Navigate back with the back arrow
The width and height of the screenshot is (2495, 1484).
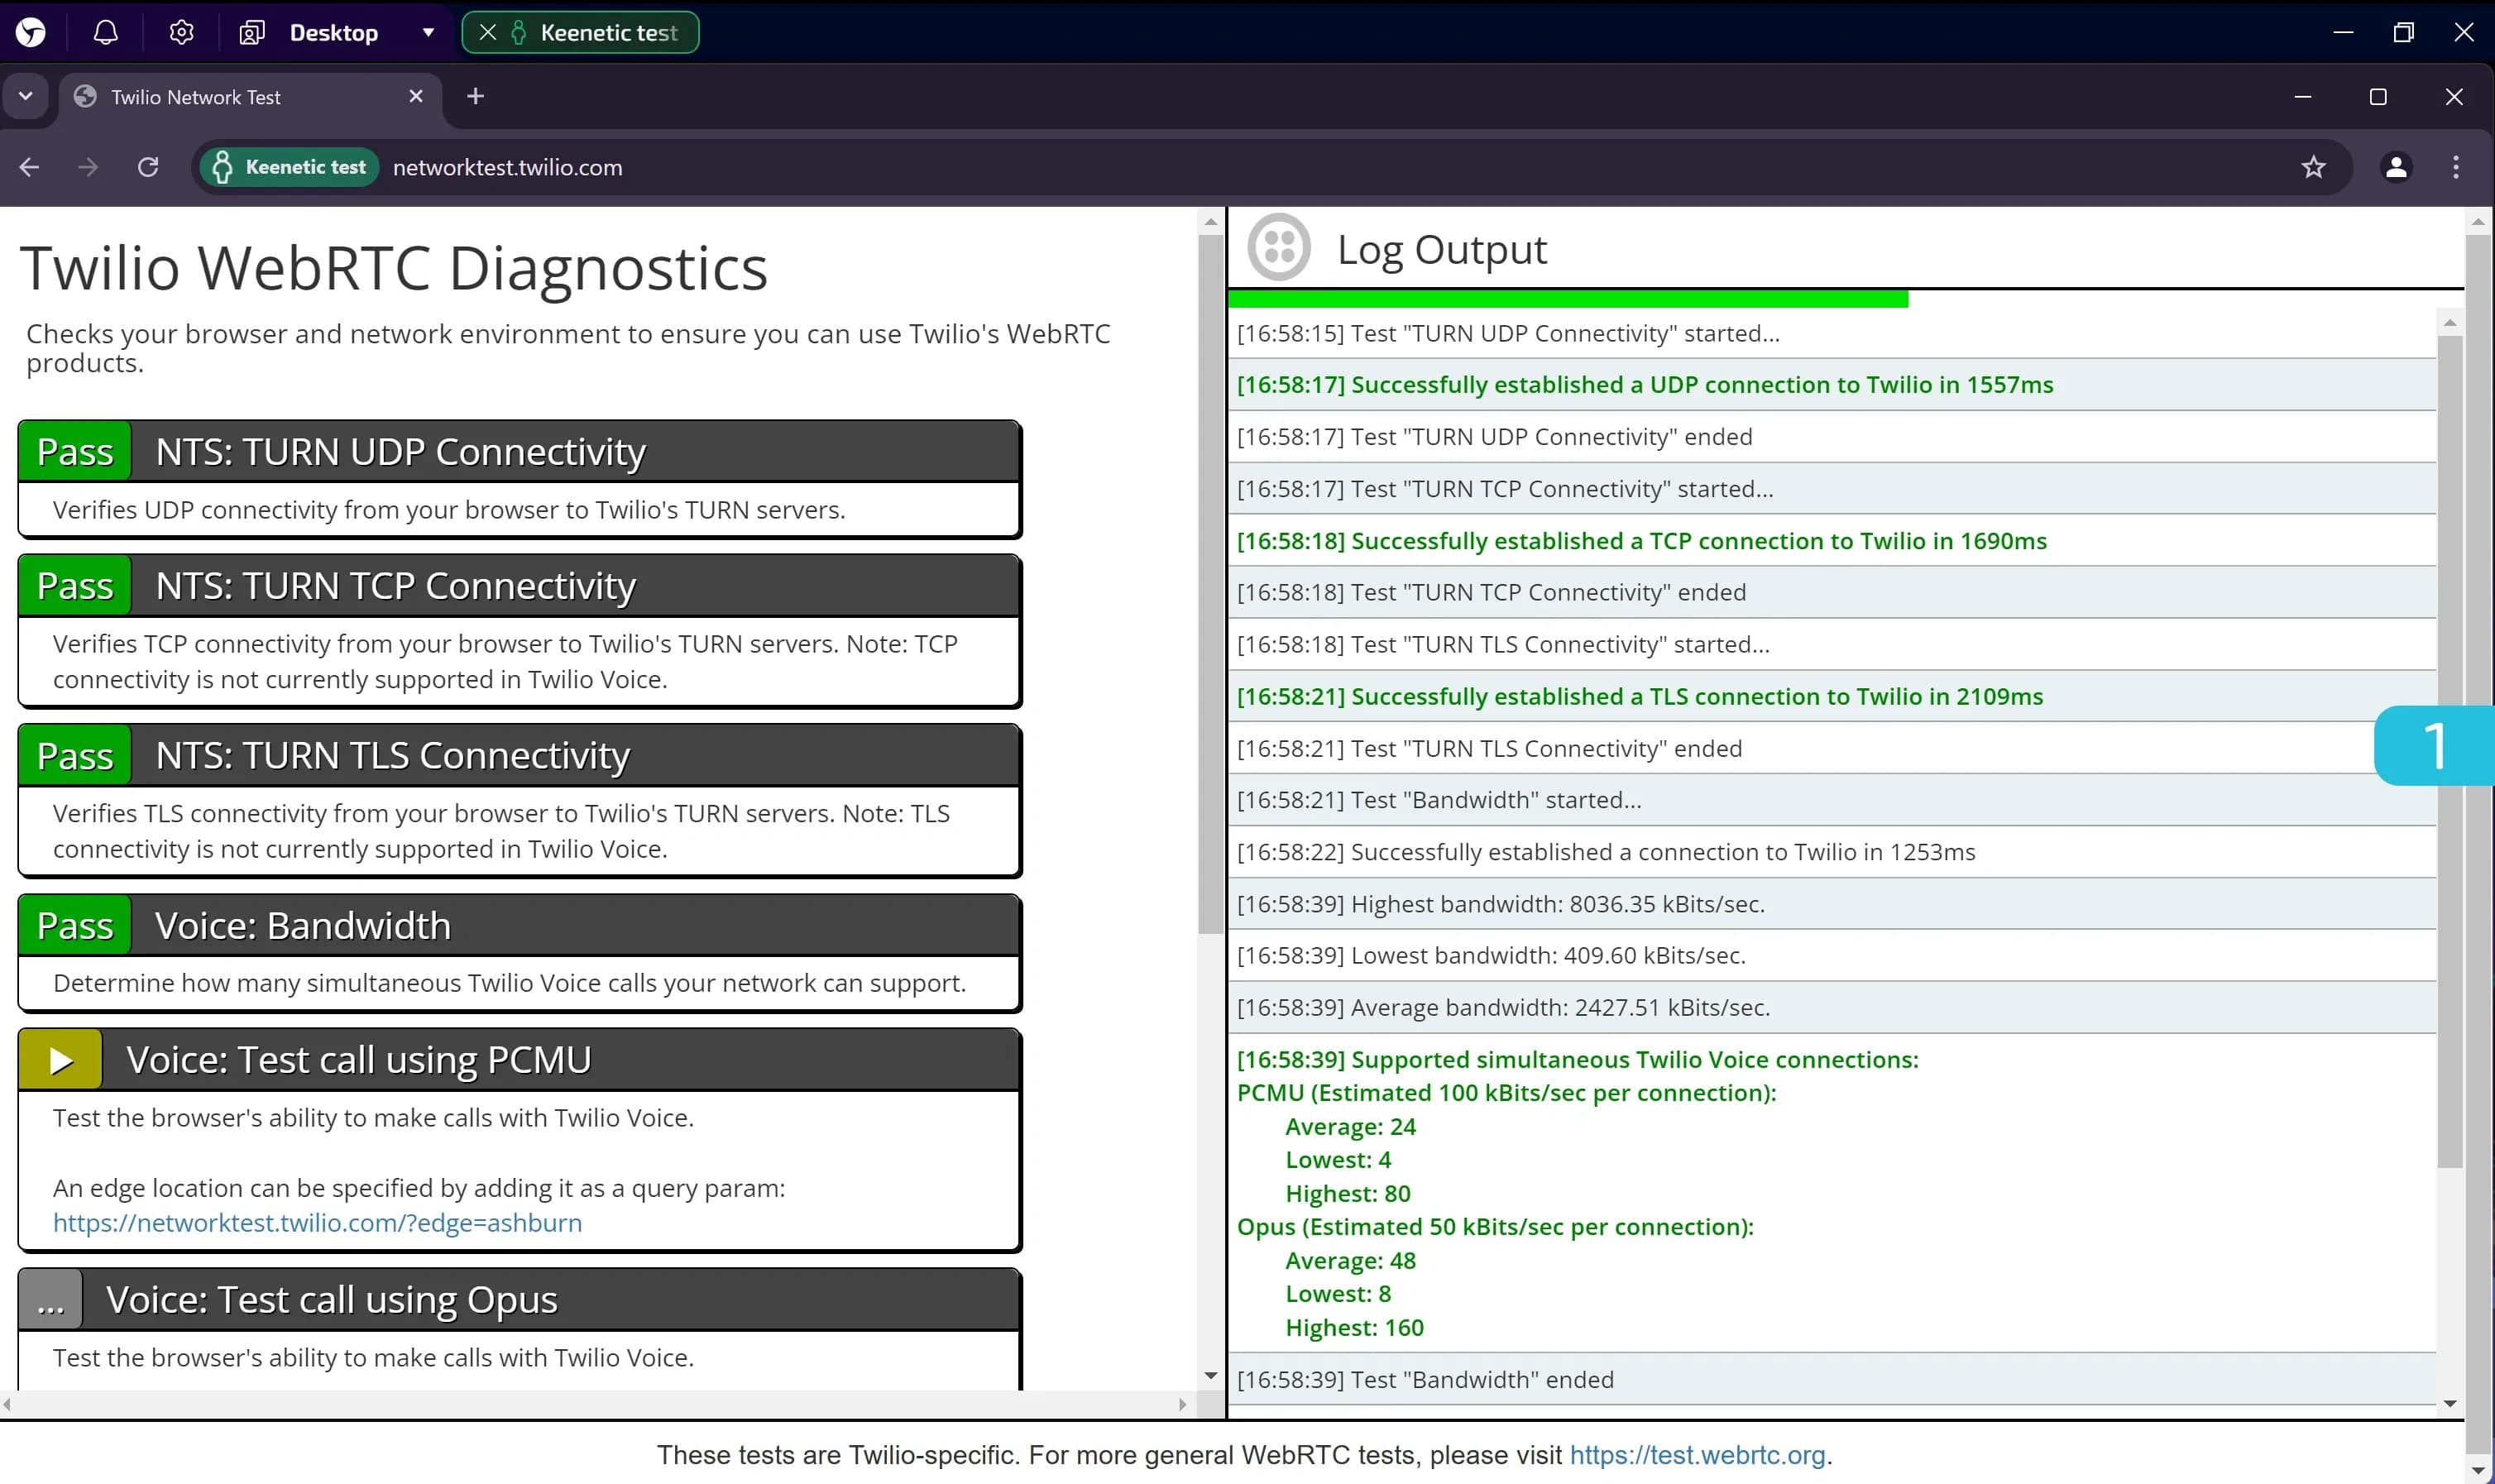click(30, 167)
